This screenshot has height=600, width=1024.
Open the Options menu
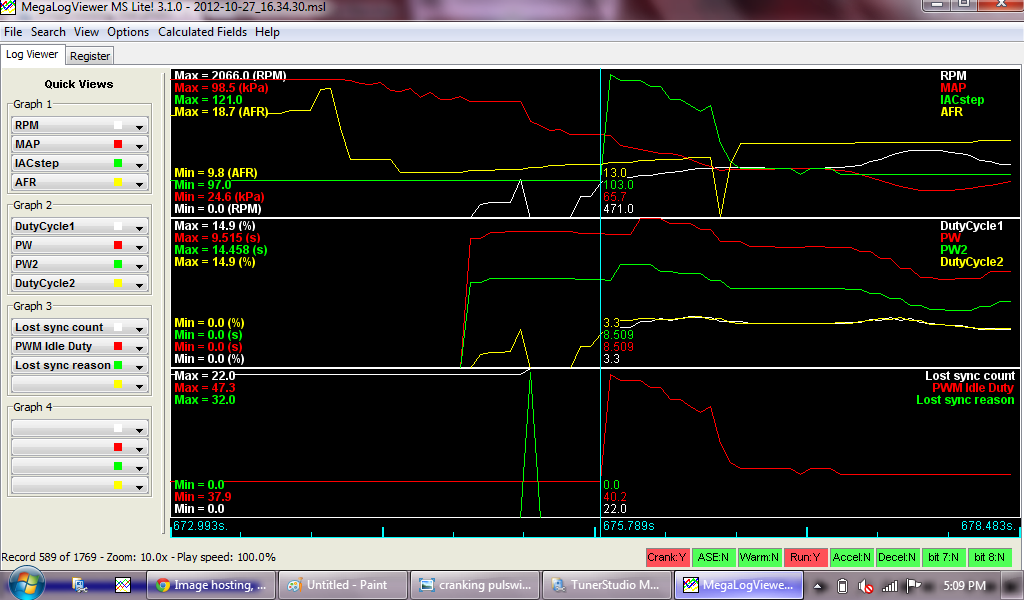point(128,32)
